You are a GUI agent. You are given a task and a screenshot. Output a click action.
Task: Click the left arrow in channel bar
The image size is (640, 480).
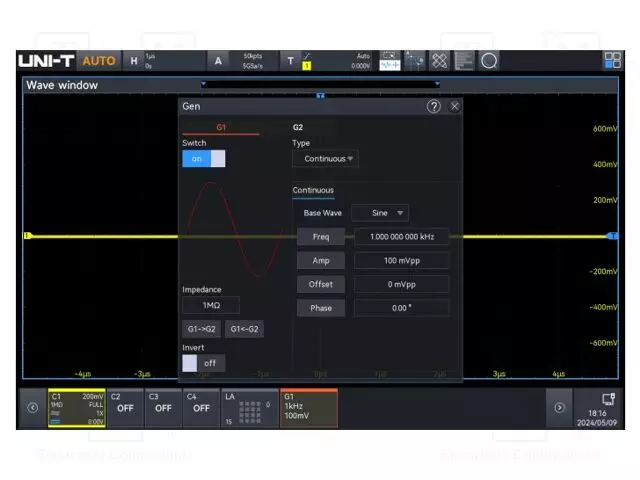[33, 408]
